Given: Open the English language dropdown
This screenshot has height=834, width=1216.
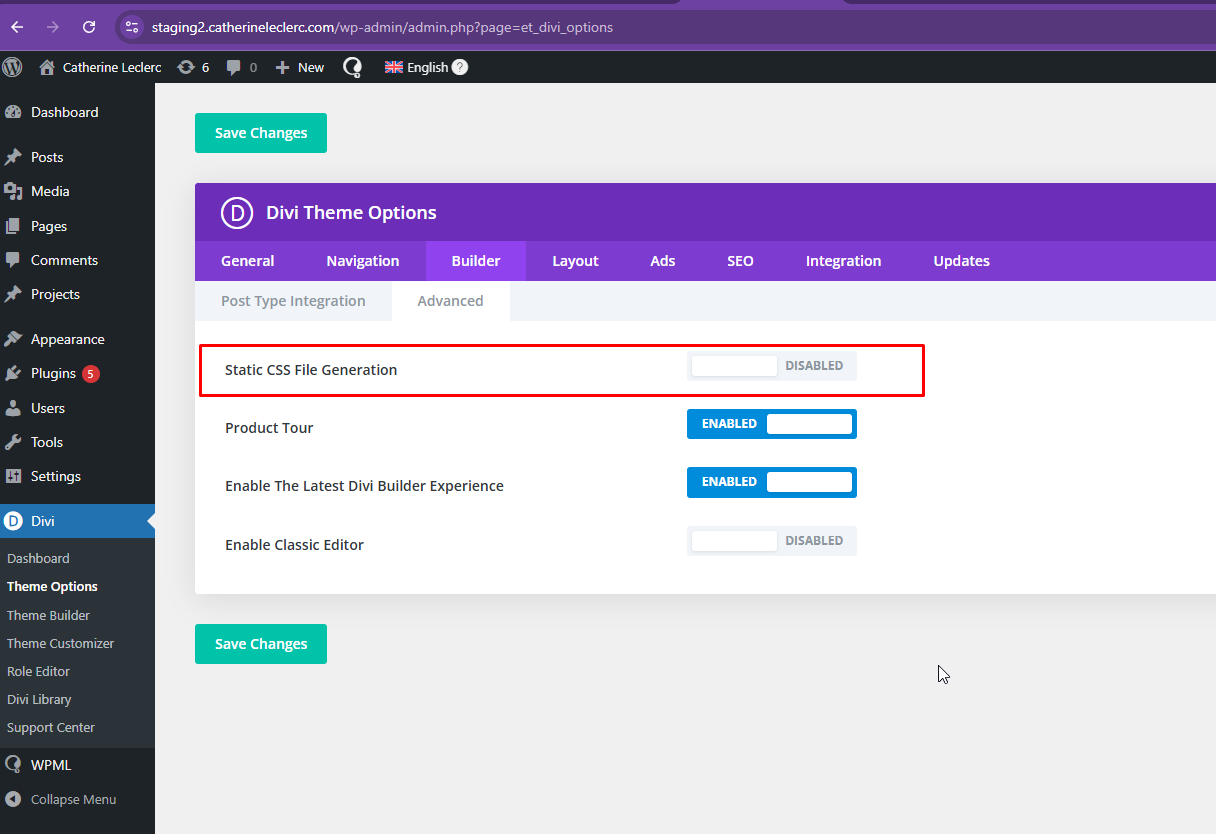Looking at the screenshot, I should click(x=416, y=67).
